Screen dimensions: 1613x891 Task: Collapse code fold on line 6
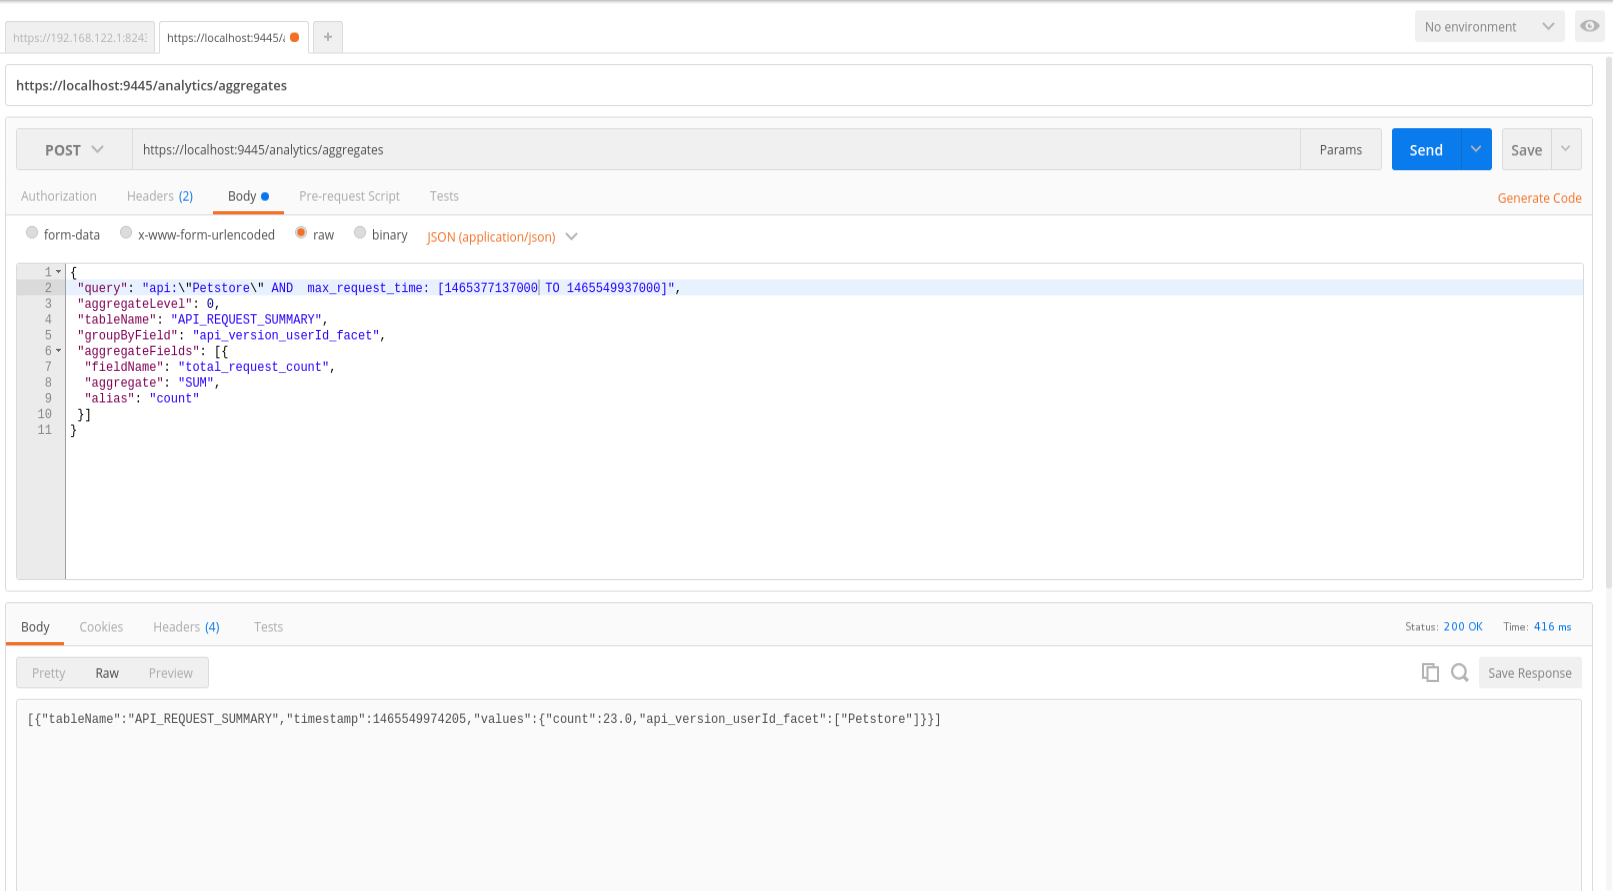click(x=59, y=351)
